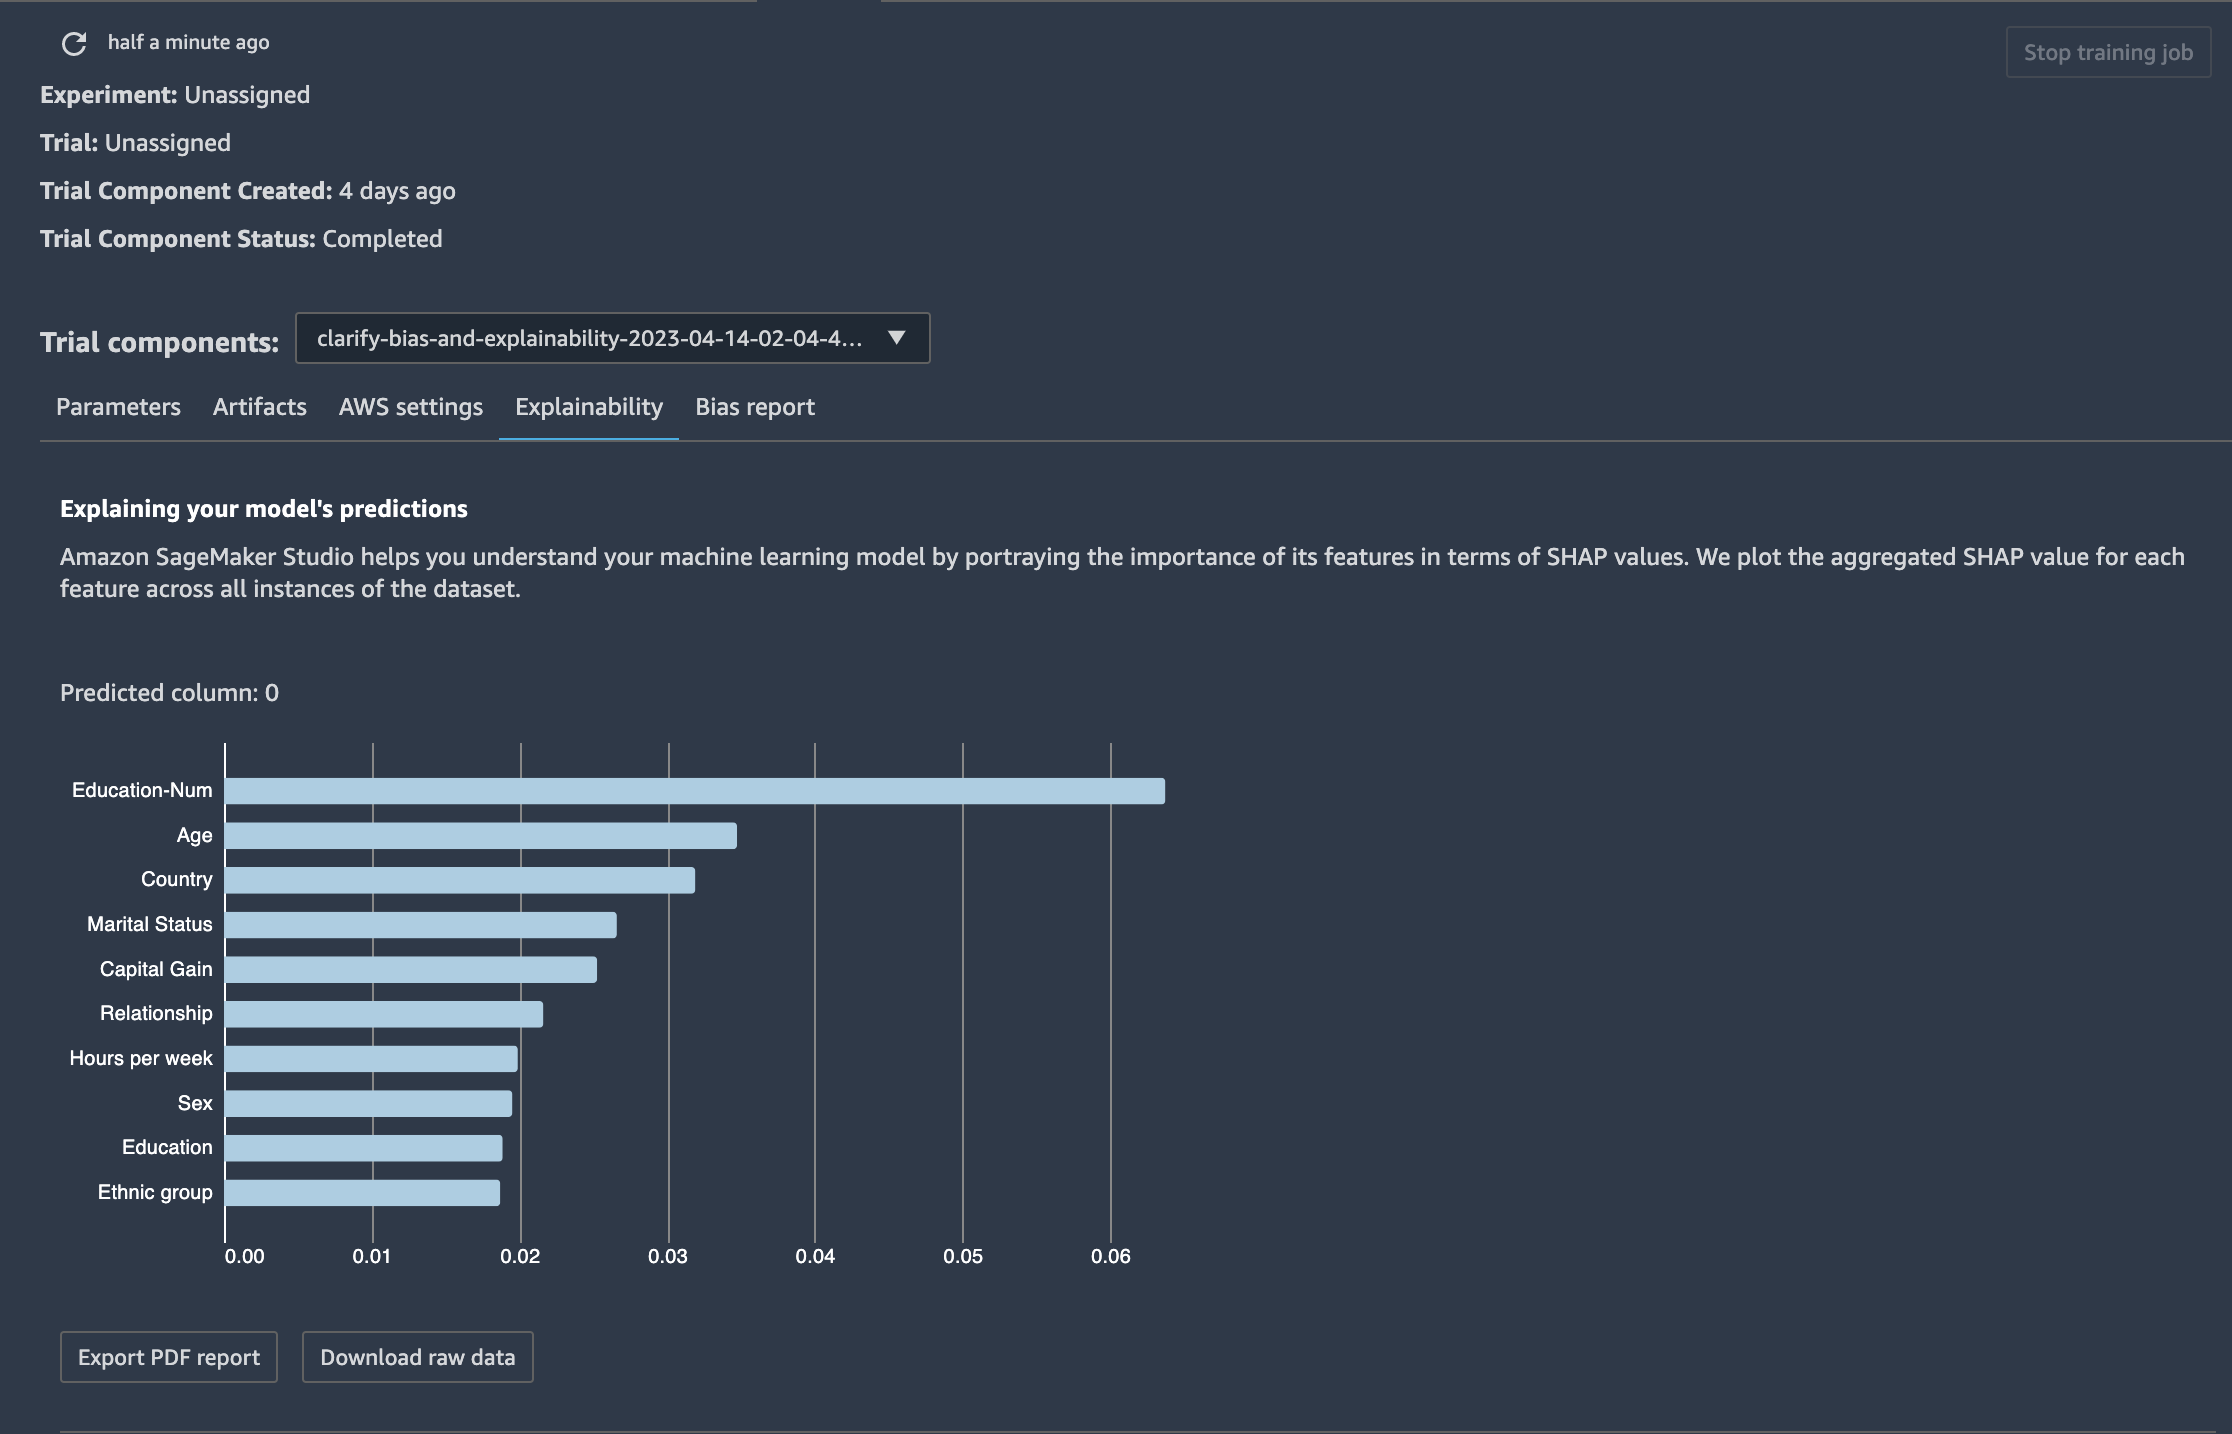2232x1434 pixels.
Task: Click the Sex feature bar
Action: tap(368, 1104)
